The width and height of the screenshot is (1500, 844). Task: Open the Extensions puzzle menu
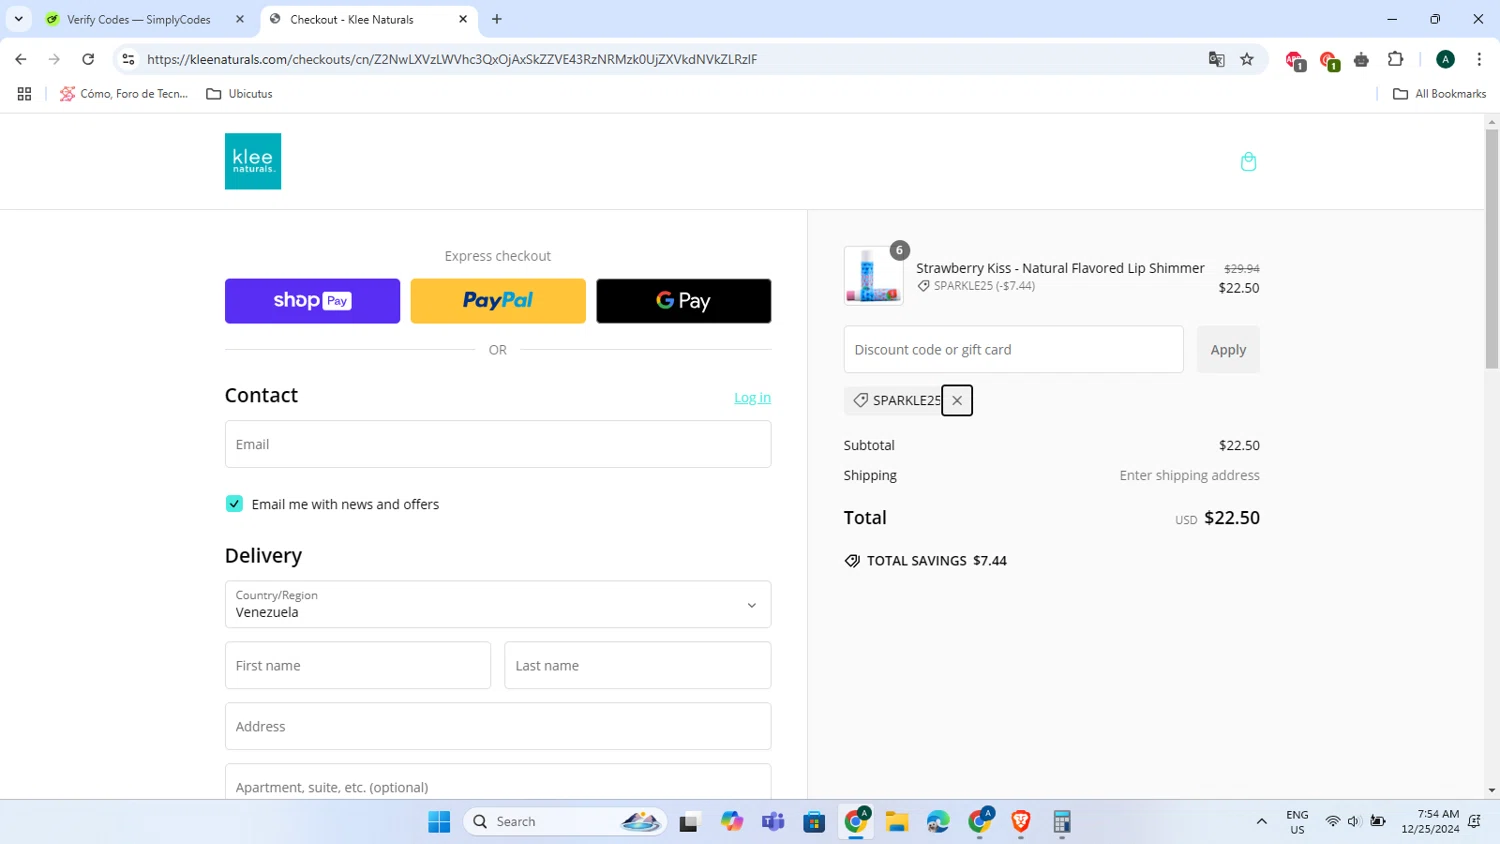[x=1396, y=59]
